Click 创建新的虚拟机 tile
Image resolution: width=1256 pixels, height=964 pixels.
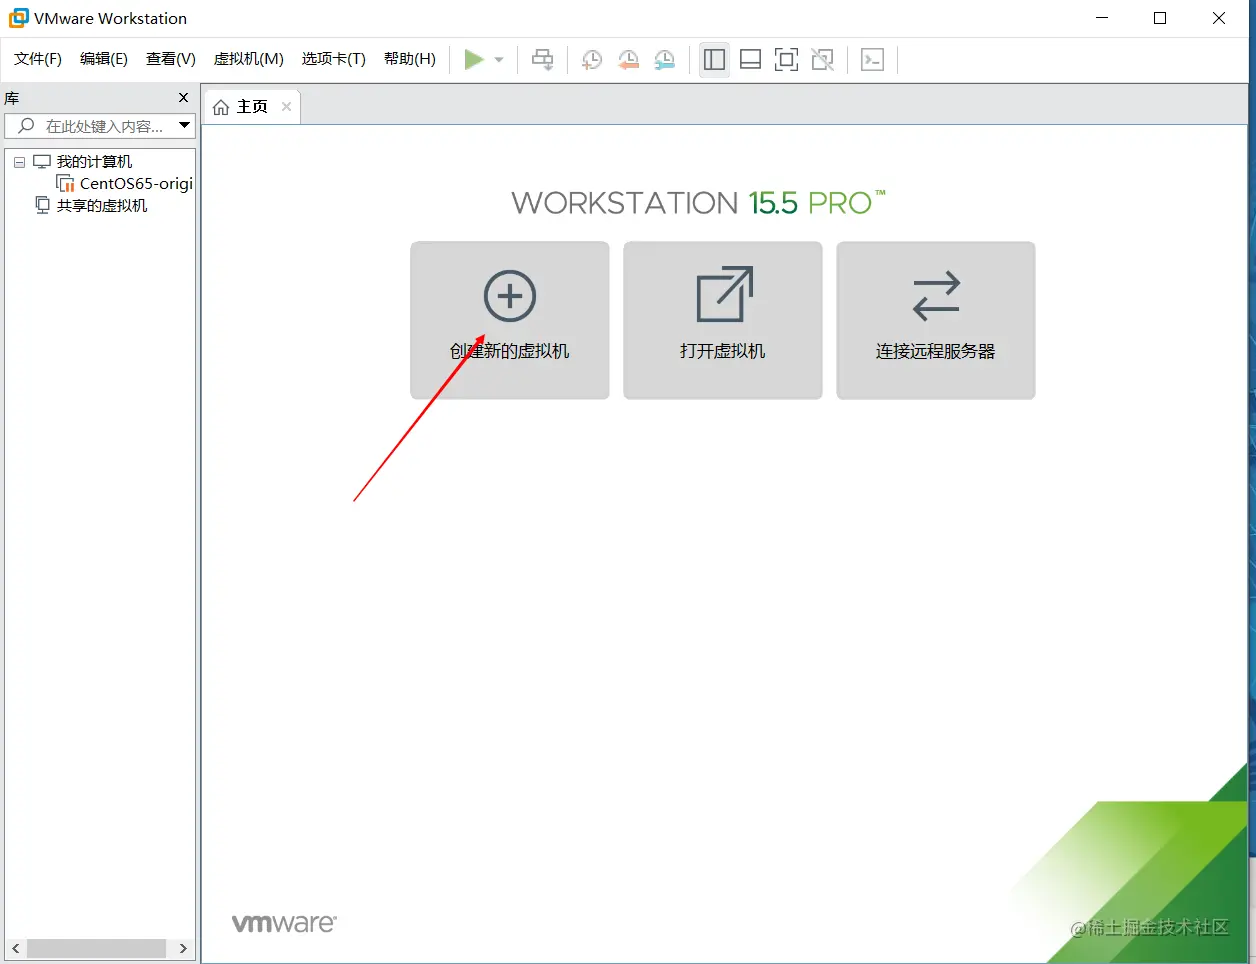point(510,320)
